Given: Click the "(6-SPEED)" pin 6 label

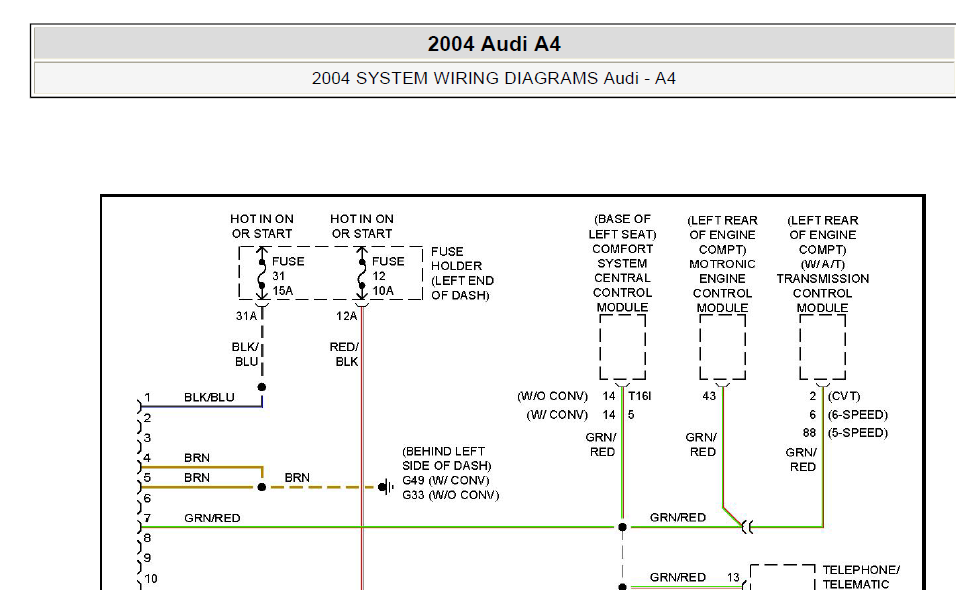Looking at the screenshot, I should click(857, 415).
